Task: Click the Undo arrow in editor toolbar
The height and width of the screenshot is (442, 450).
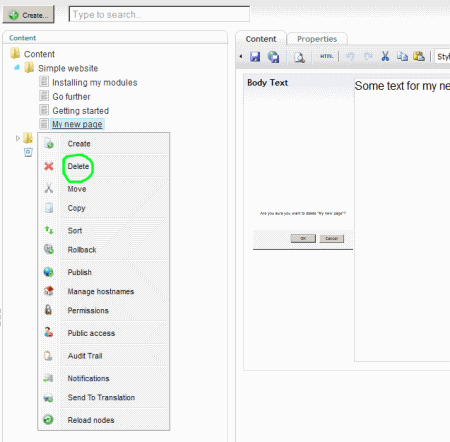Action: (350, 56)
